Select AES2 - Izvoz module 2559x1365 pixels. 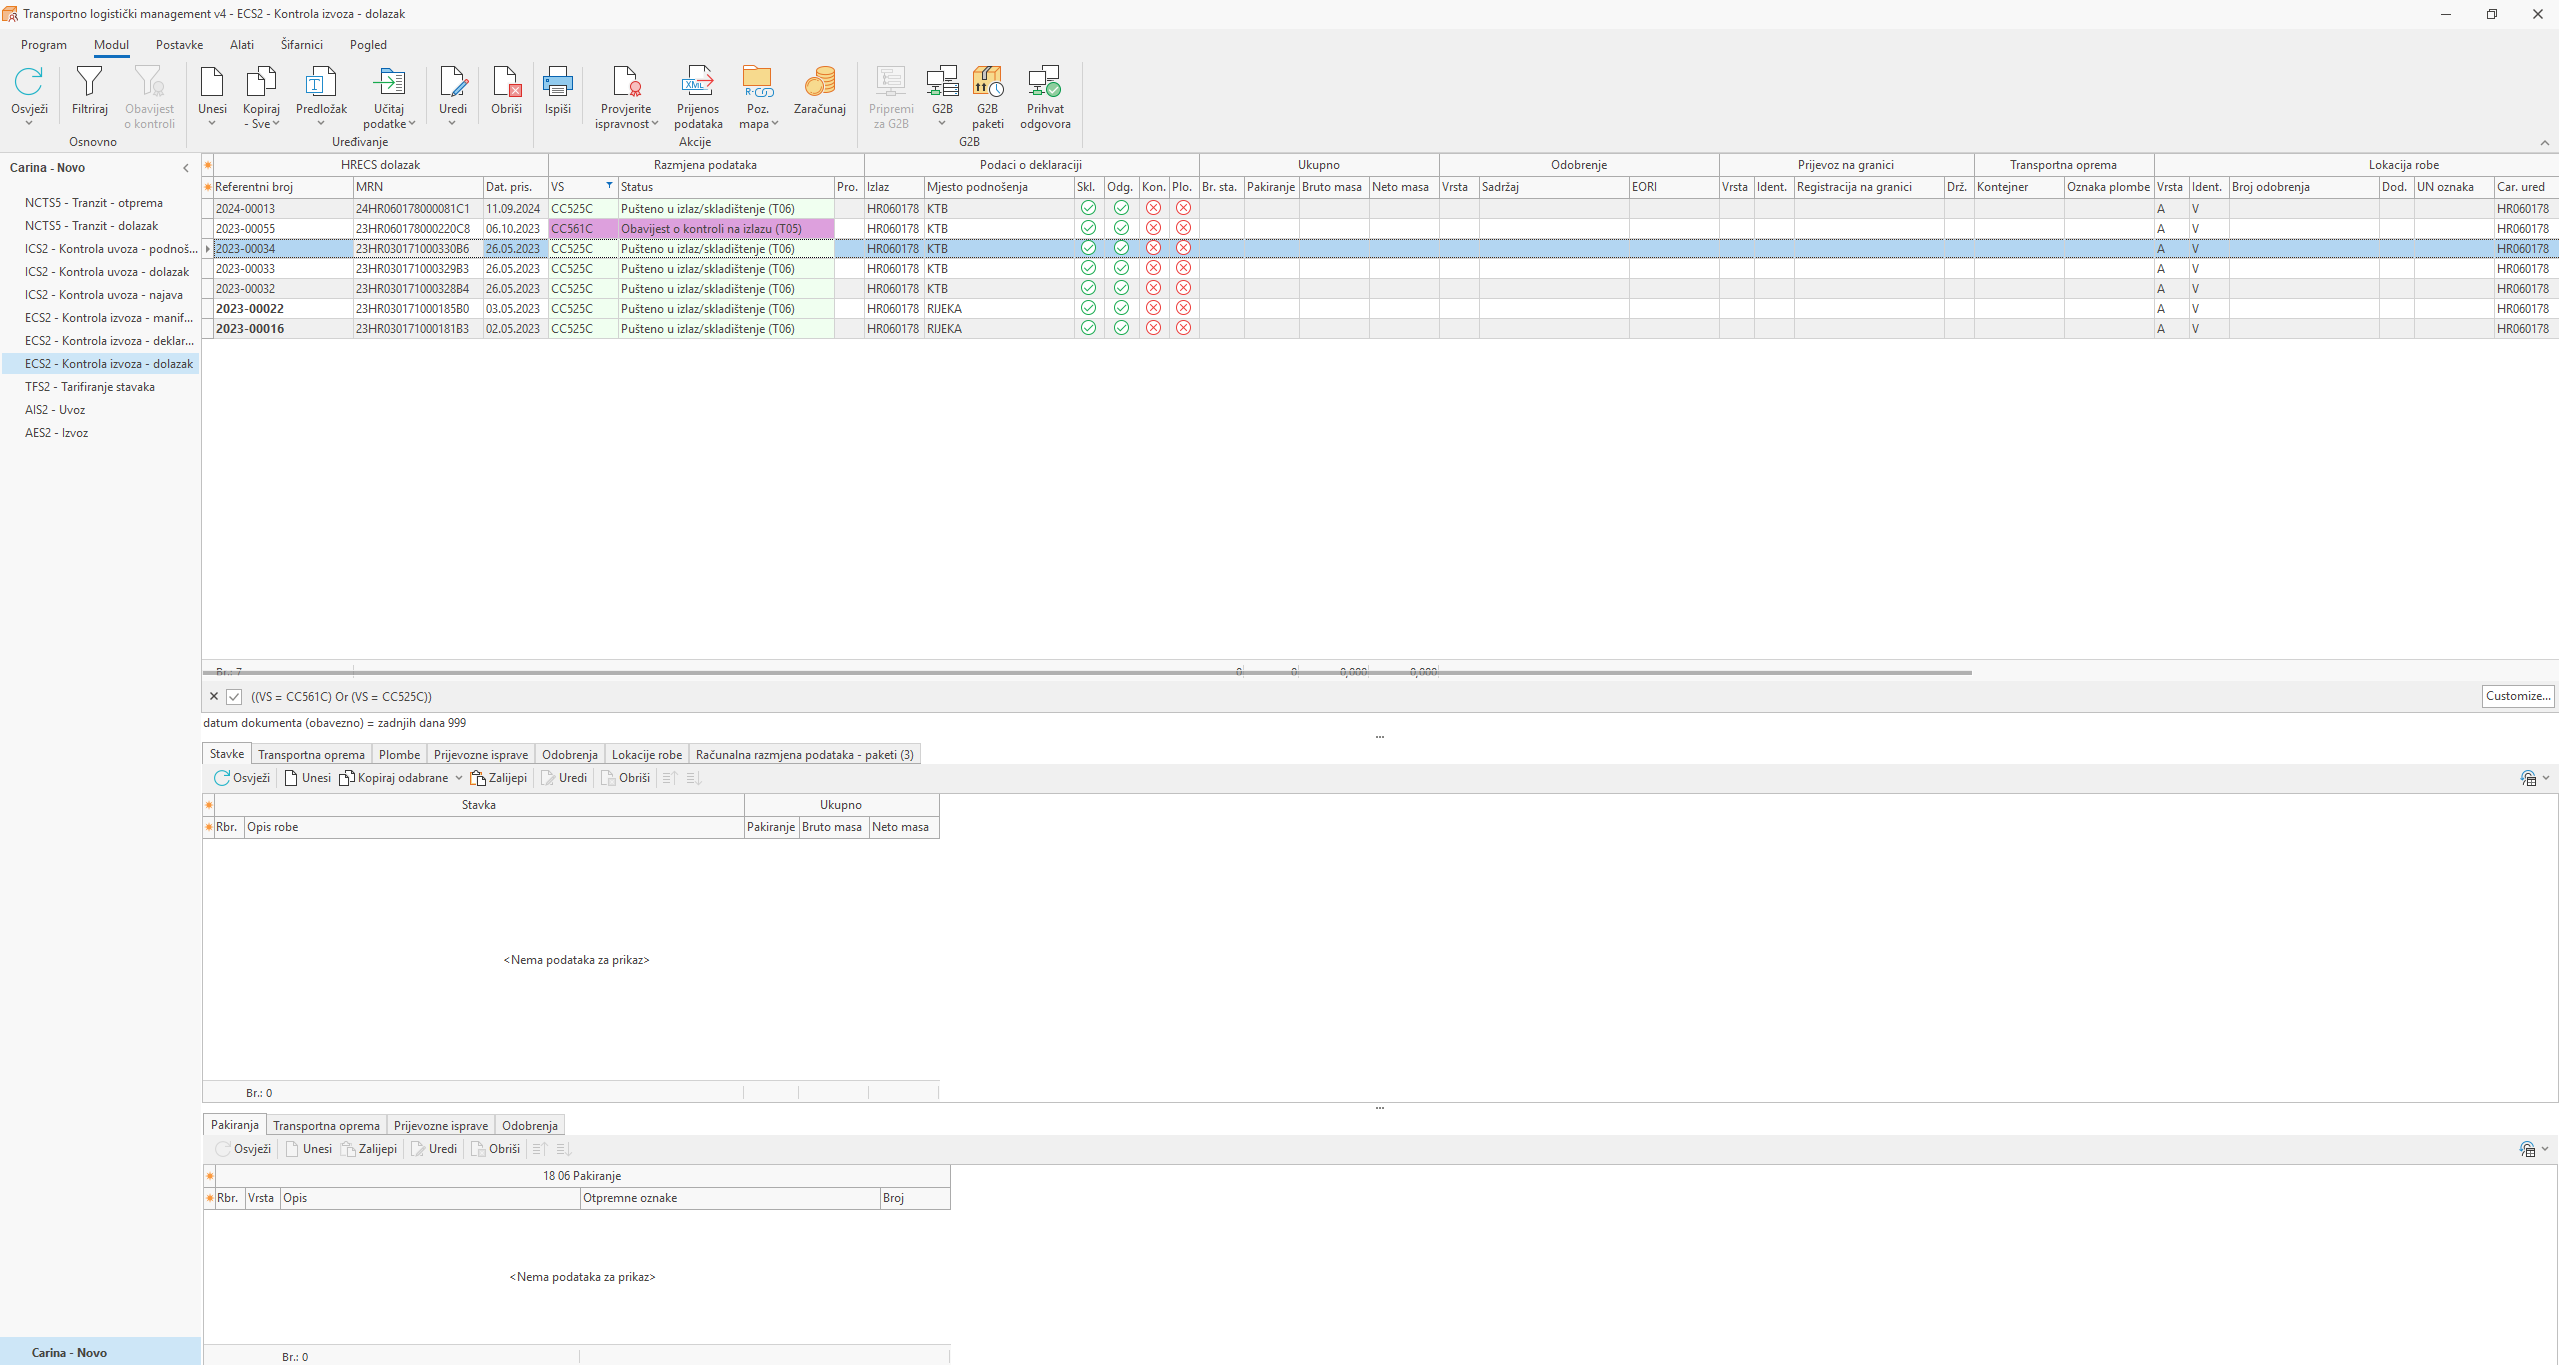pos(57,433)
